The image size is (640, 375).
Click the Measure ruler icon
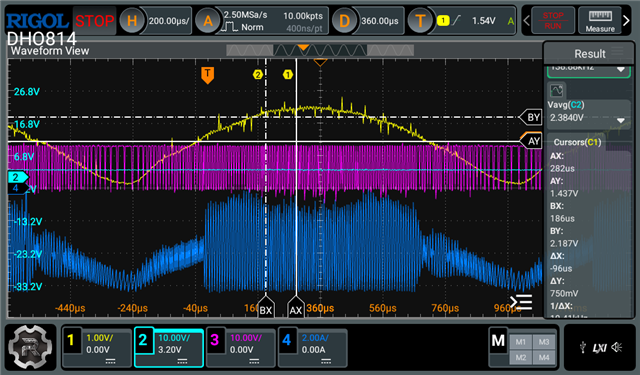[600, 16]
